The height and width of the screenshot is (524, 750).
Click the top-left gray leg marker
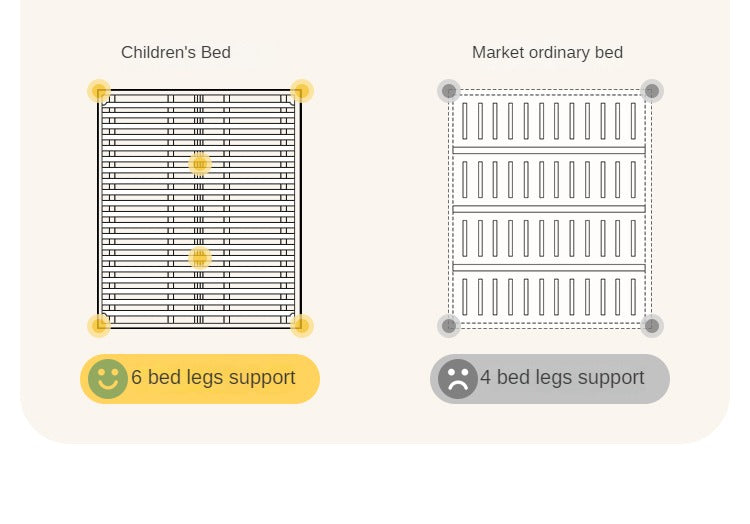pyautogui.click(x=449, y=91)
